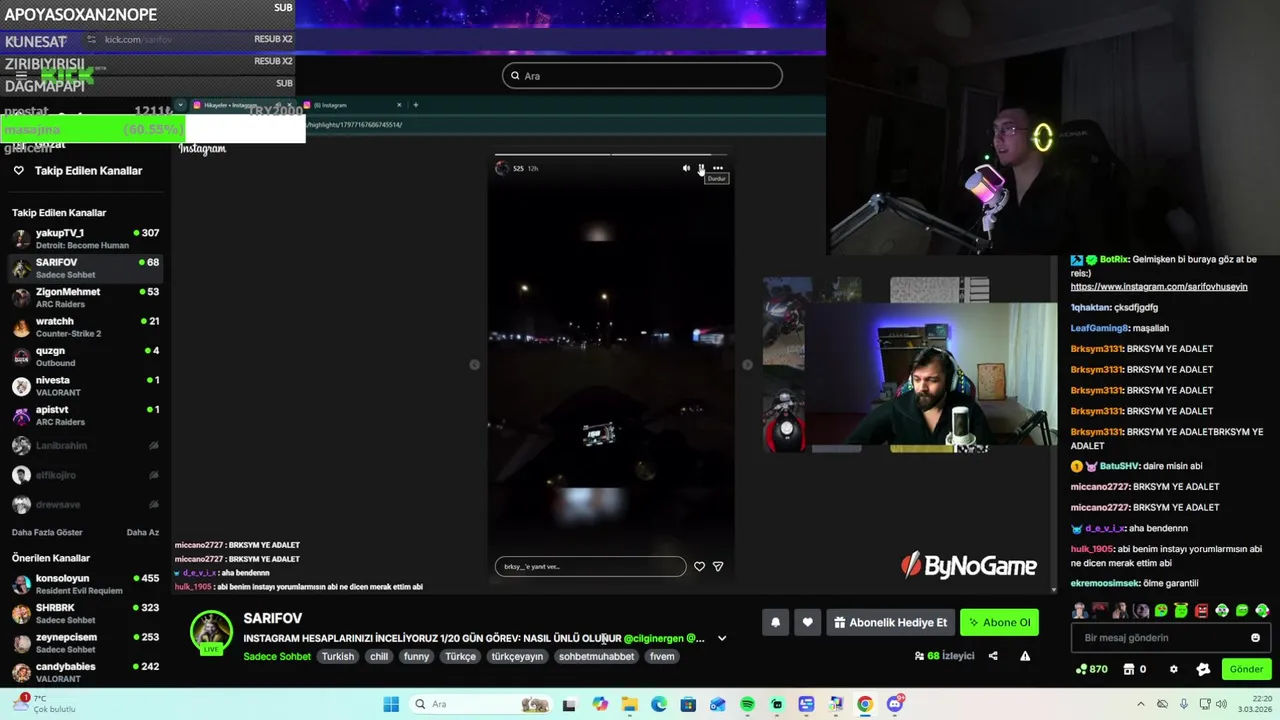Click the Abonelik Hediye Et button
This screenshot has height=720, width=1280.
pyautogui.click(x=890, y=622)
